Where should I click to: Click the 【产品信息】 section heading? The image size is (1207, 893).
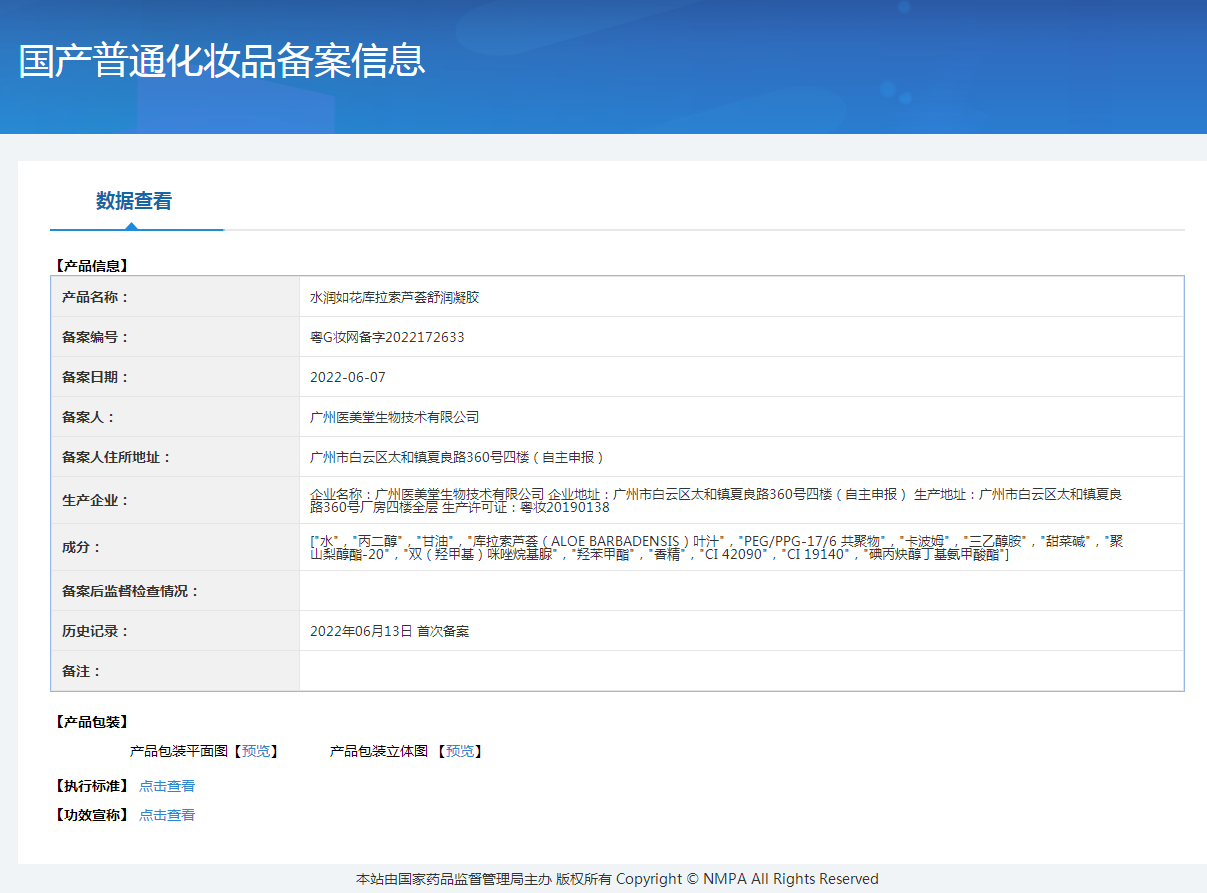pyautogui.click(x=91, y=266)
